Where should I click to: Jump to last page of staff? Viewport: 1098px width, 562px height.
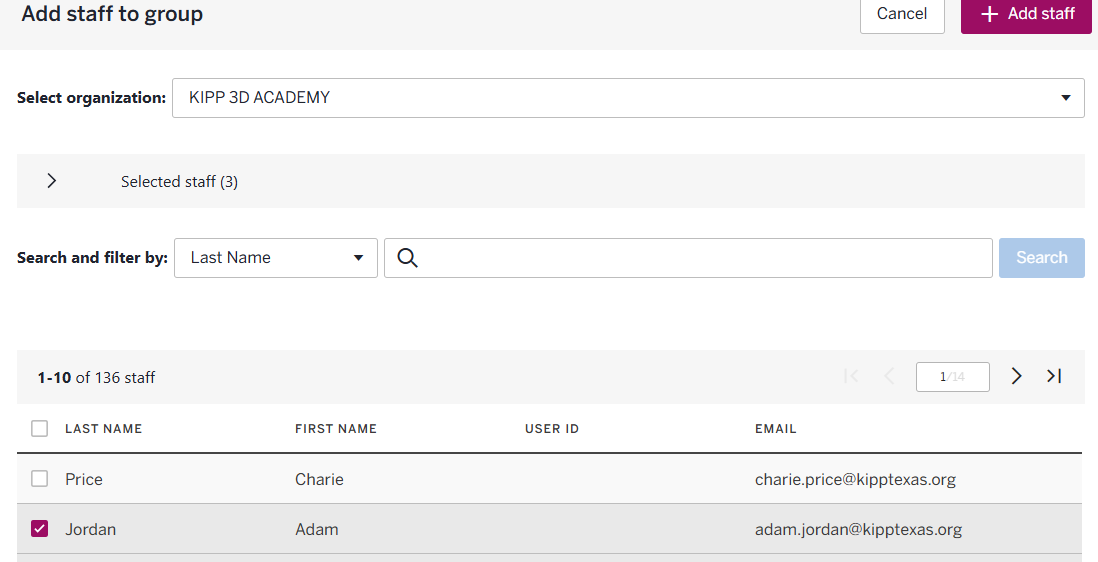pyautogui.click(x=1054, y=376)
